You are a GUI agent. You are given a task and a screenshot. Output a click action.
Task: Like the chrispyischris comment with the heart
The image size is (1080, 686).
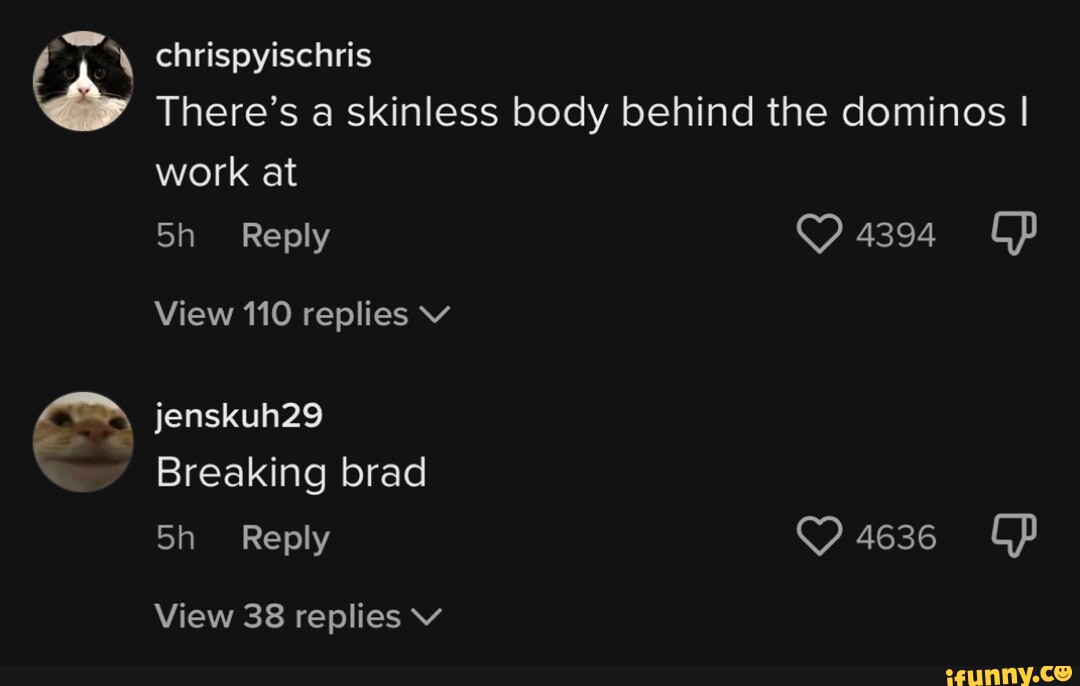pyautogui.click(x=819, y=236)
